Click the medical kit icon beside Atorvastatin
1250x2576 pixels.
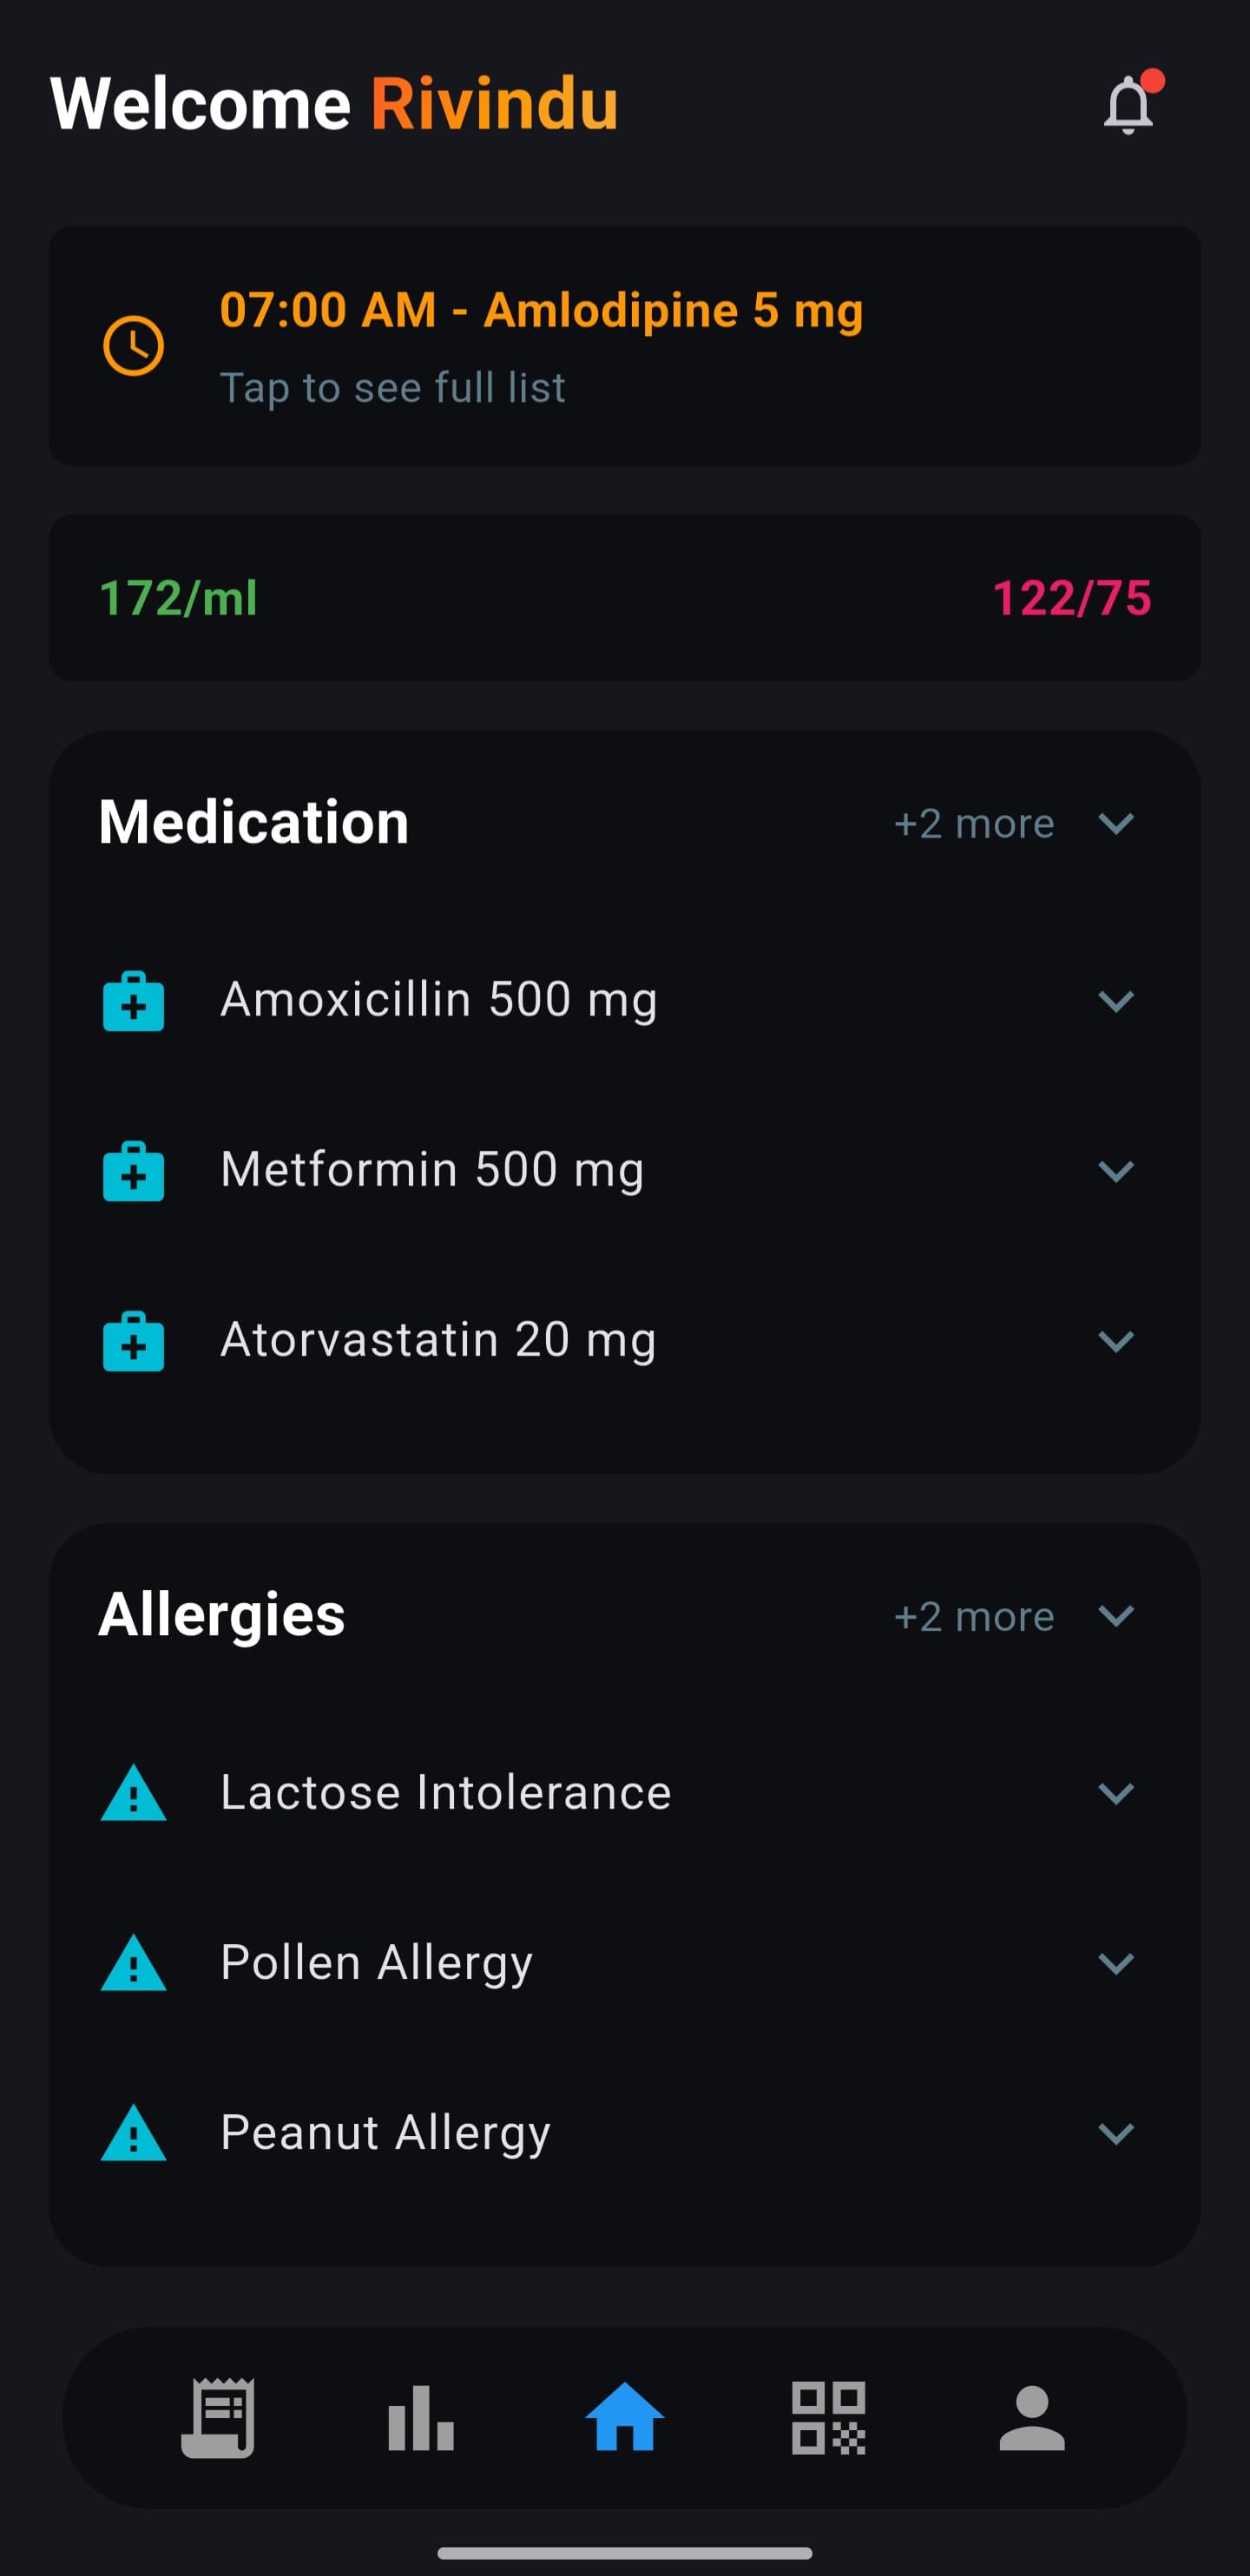coord(133,1340)
